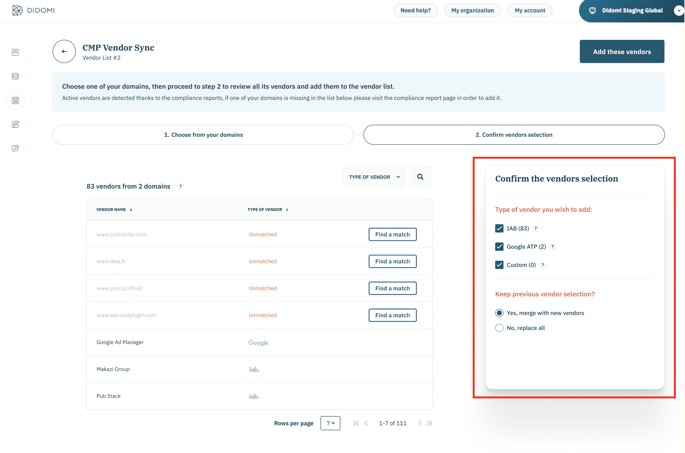Click the 1-7 of 111 page indicator
685x453 pixels.
click(x=392, y=423)
